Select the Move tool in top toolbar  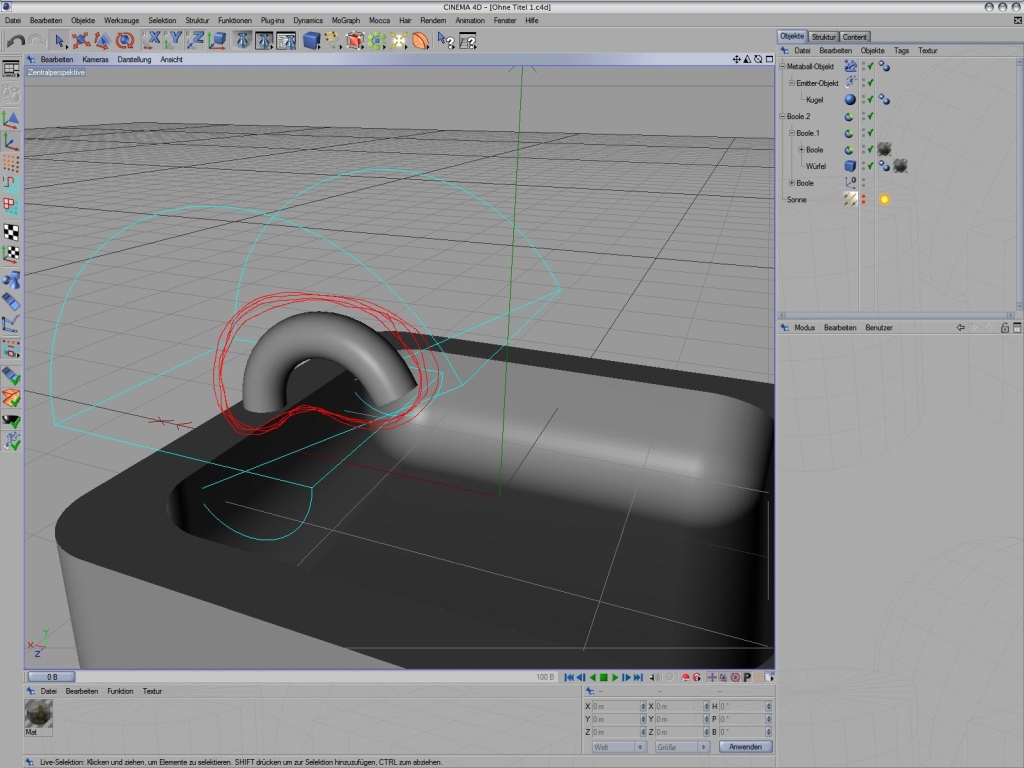81,41
